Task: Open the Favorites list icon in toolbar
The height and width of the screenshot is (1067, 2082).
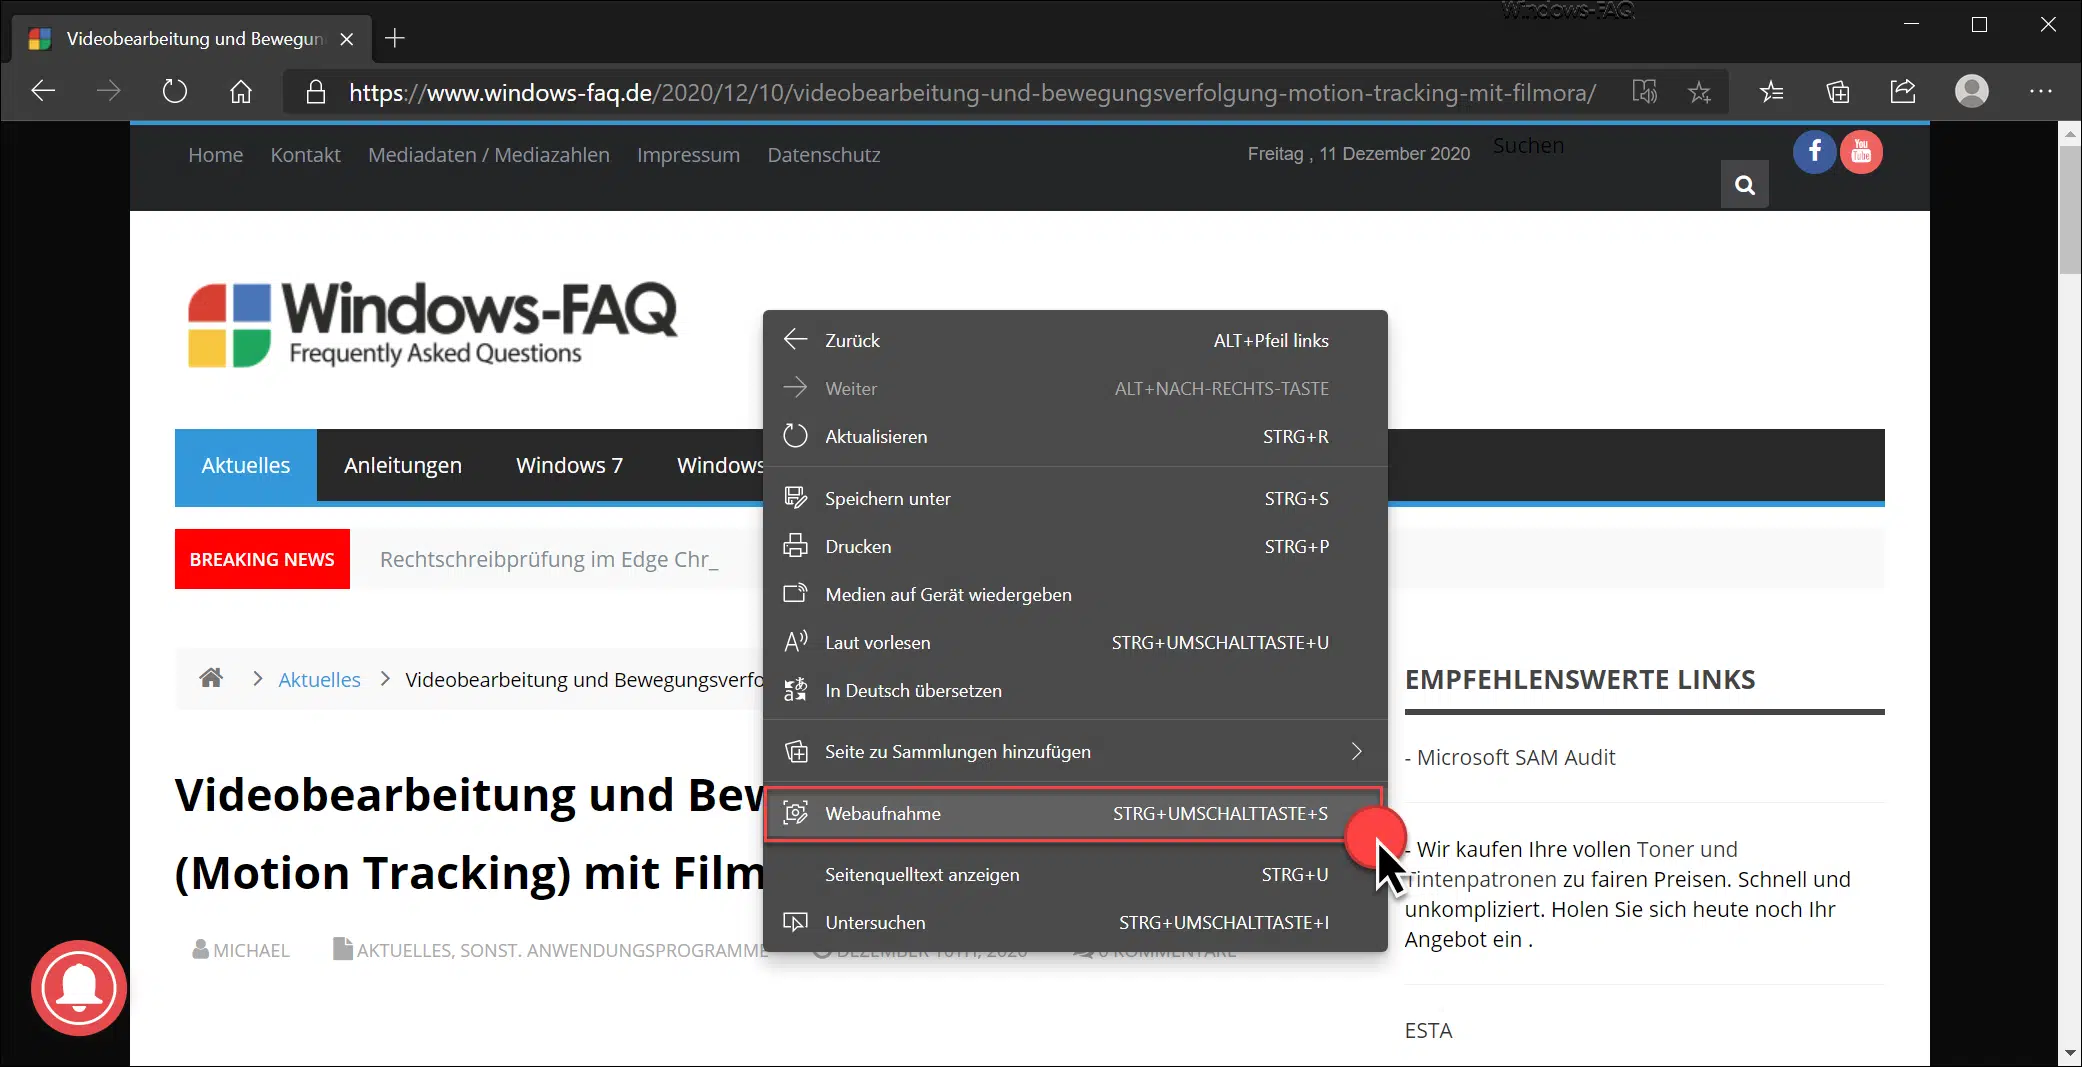Action: 1771,92
